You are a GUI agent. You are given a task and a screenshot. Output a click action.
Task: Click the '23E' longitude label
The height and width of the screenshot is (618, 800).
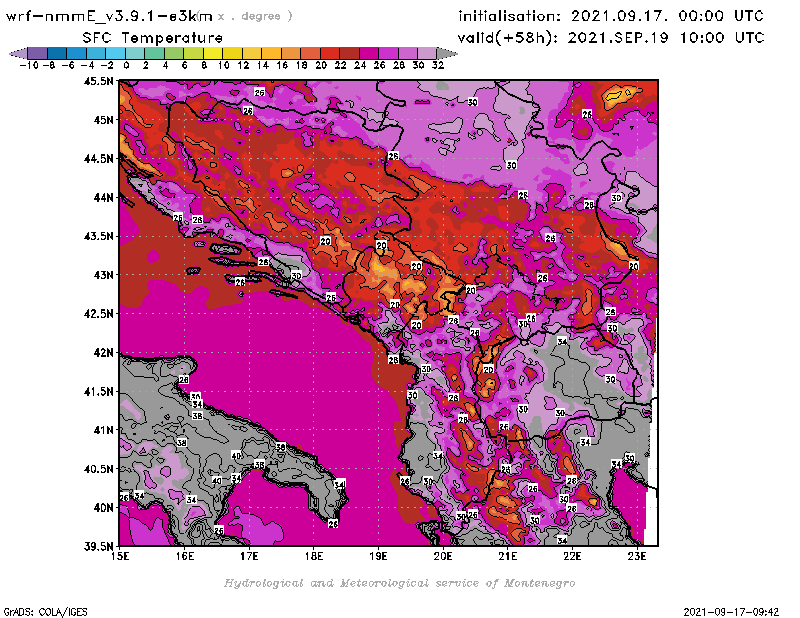click(x=637, y=556)
